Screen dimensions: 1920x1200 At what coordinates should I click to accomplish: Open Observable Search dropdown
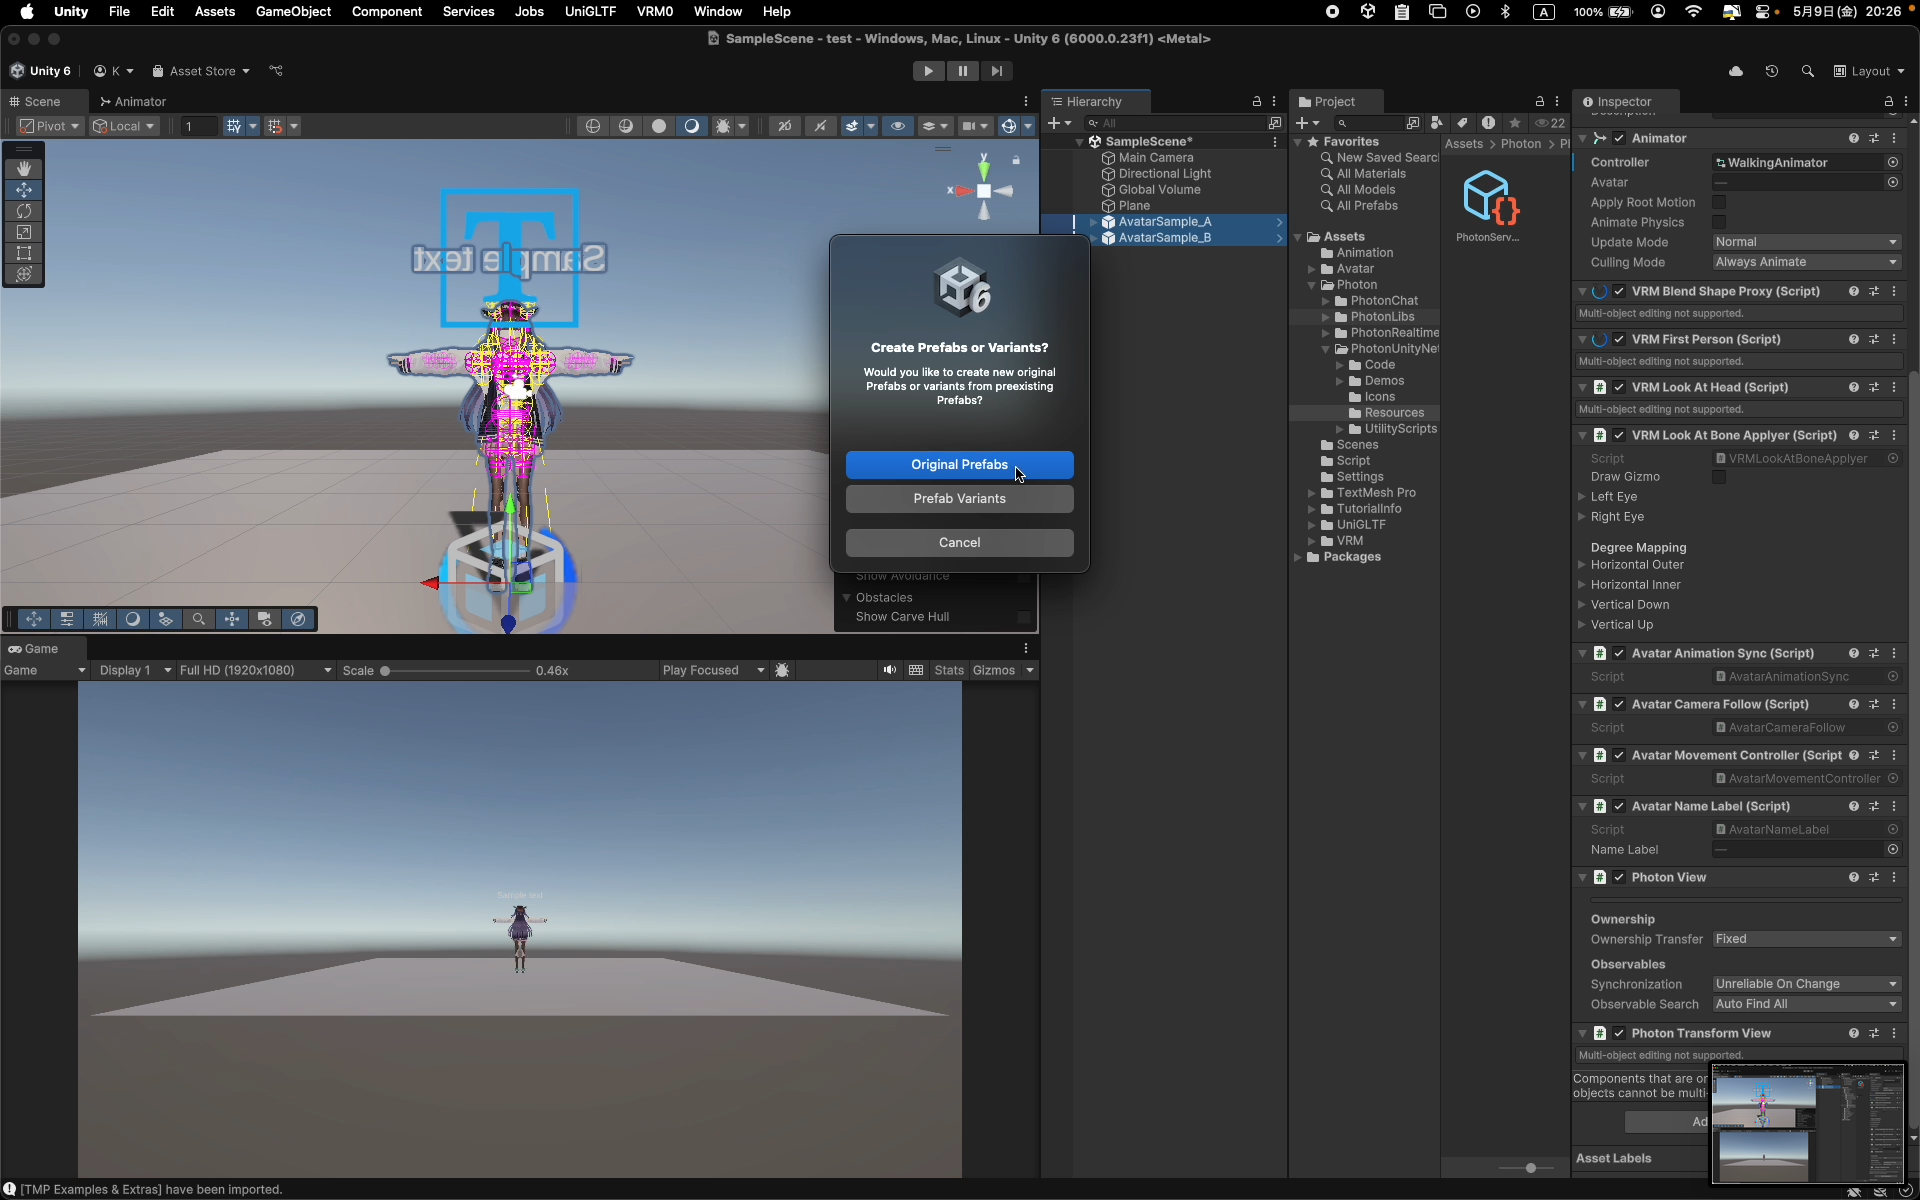tap(1806, 1004)
